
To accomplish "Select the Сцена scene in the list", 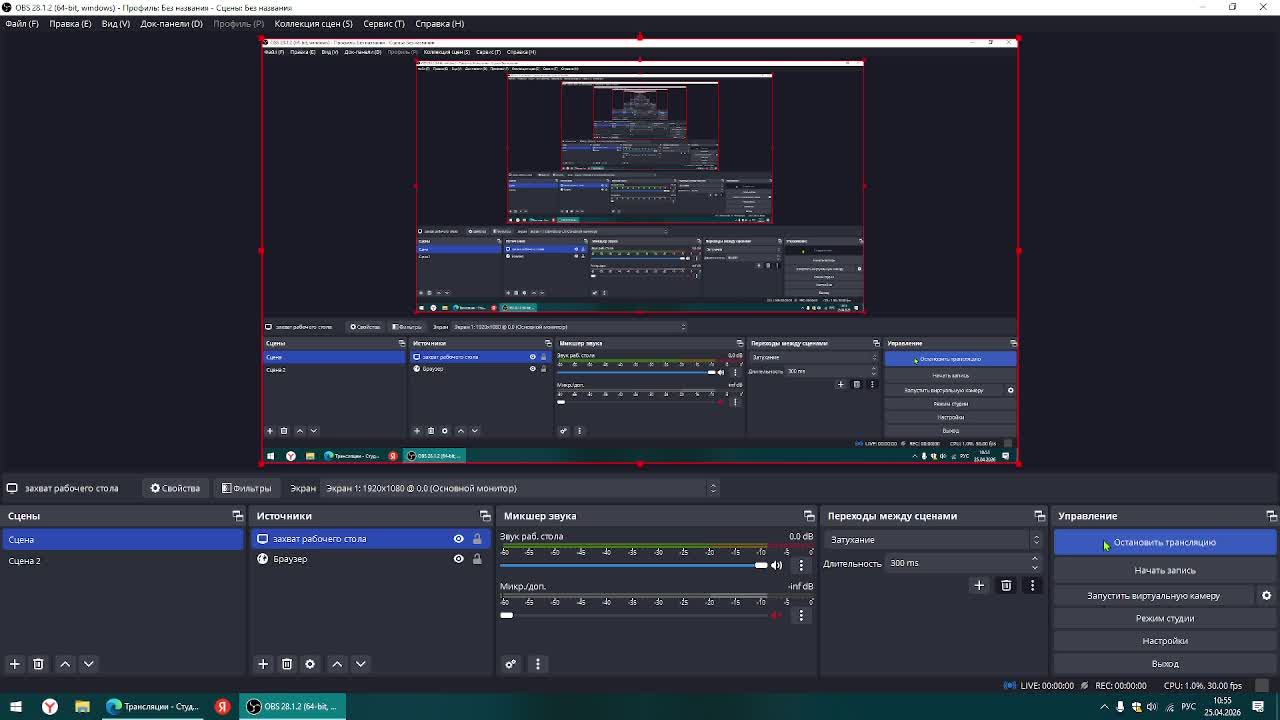I will point(122,540).
